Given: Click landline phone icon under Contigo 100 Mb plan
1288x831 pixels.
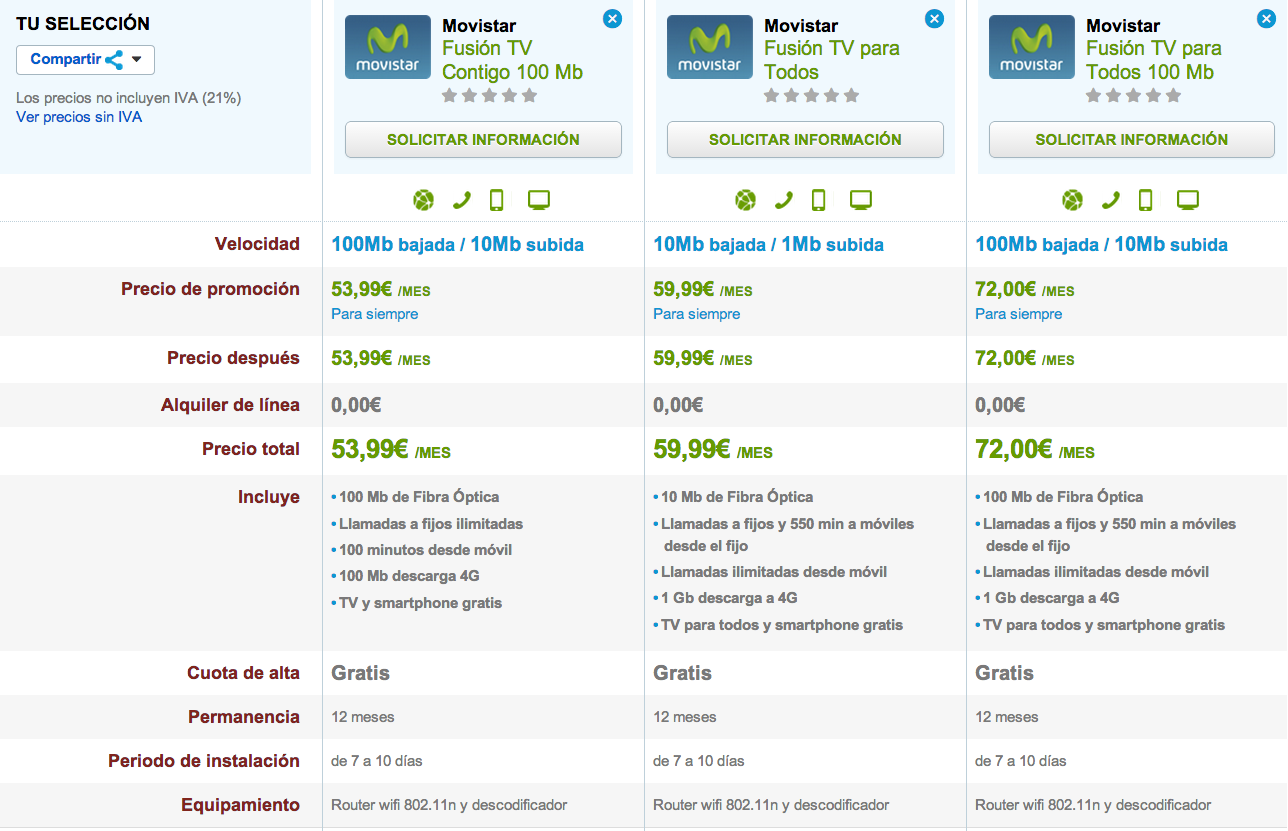Looking at the screenshot, I should pos(461,200).
